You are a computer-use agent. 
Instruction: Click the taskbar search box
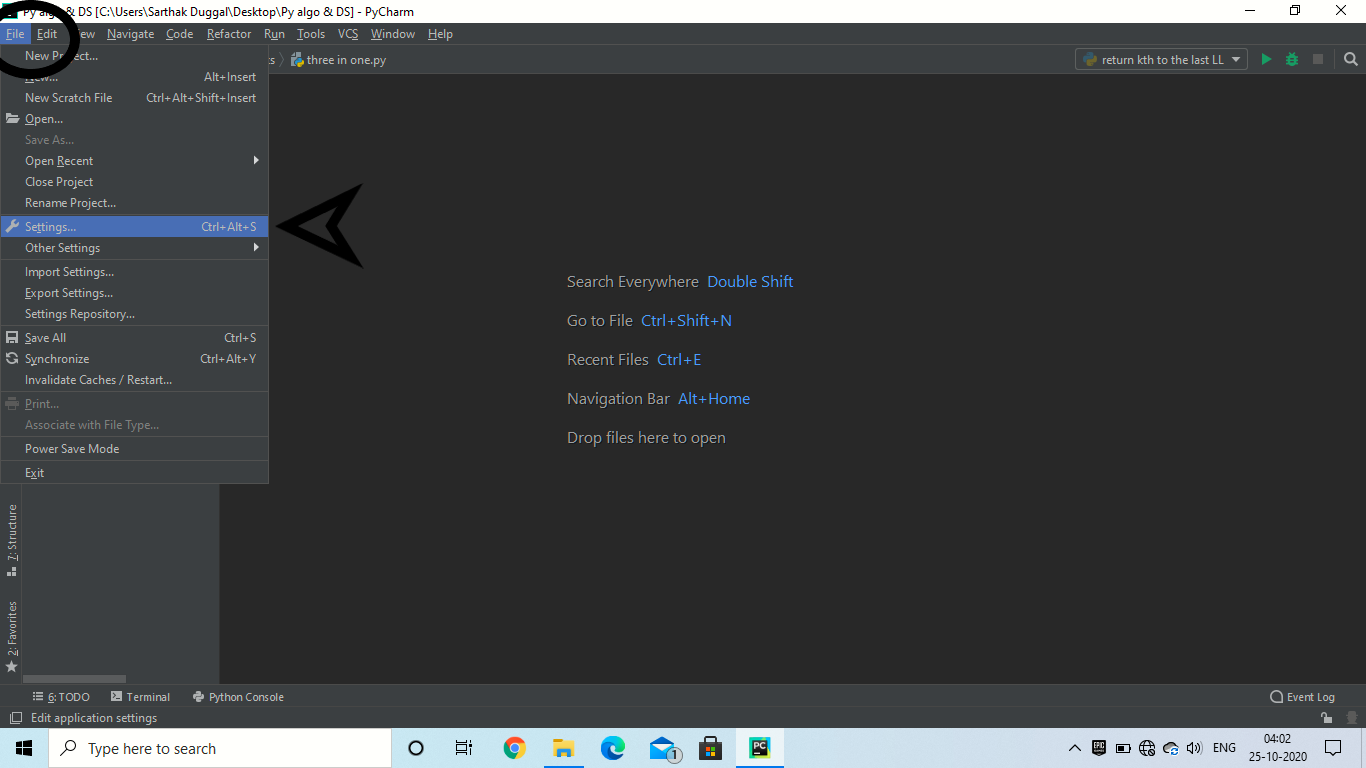pyautogui.click(x=220, y=748)
